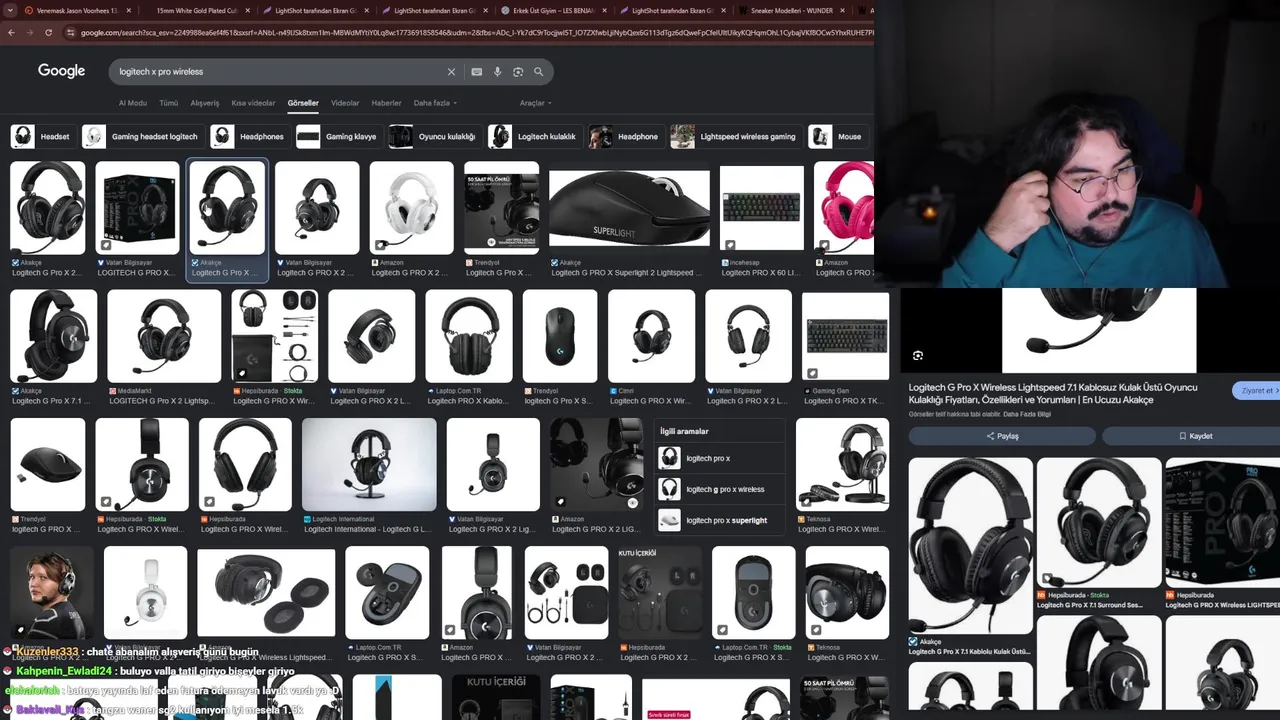Select the Gaming headset logitech chip
Viewport: 1280px width, 720px height.
click(x=142, y=136)
